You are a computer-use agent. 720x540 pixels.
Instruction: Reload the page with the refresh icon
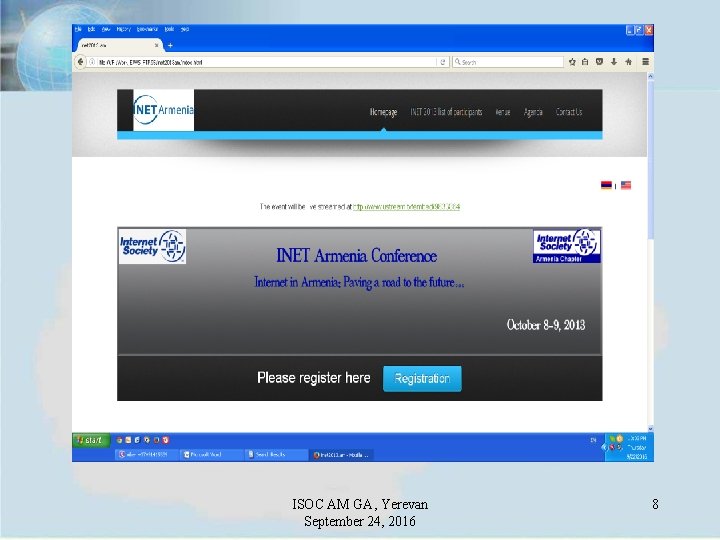point(443,62)
